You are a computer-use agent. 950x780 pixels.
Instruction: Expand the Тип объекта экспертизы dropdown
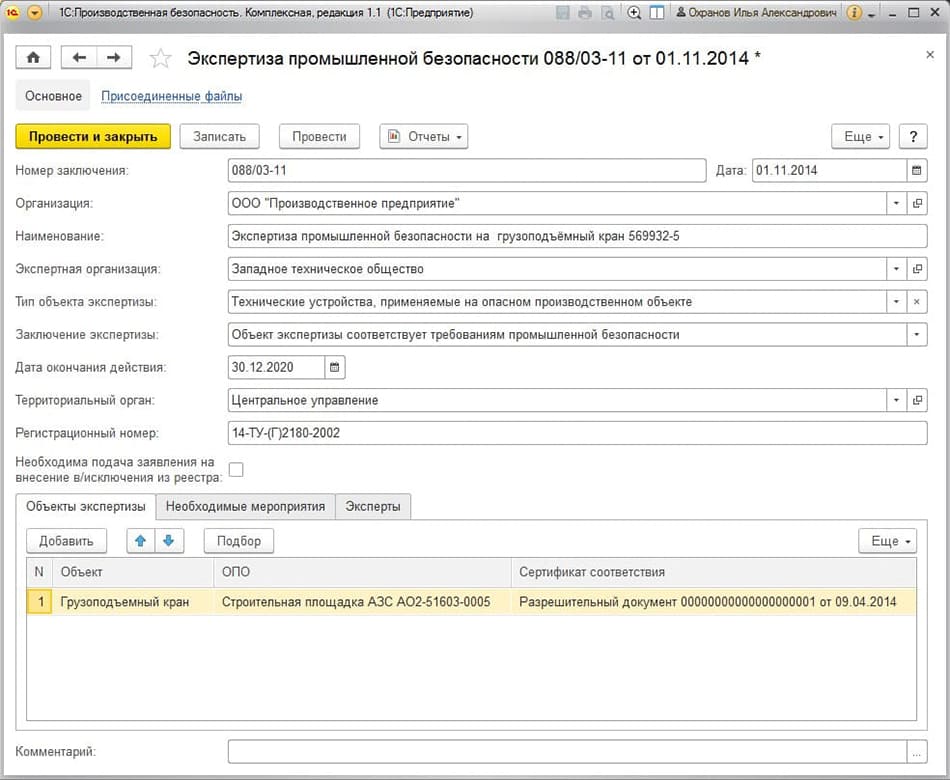(896, 301)
